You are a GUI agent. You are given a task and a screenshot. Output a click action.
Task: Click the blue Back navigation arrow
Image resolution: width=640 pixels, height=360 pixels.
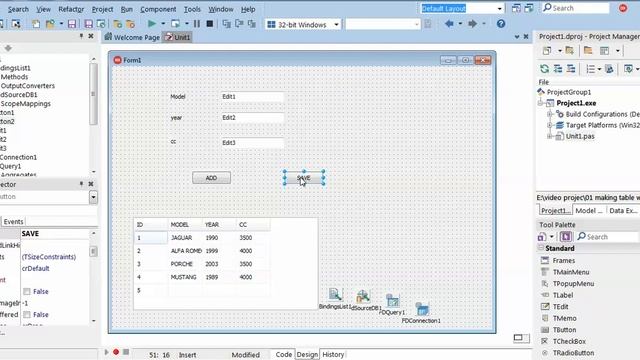[x=449, y=24]
